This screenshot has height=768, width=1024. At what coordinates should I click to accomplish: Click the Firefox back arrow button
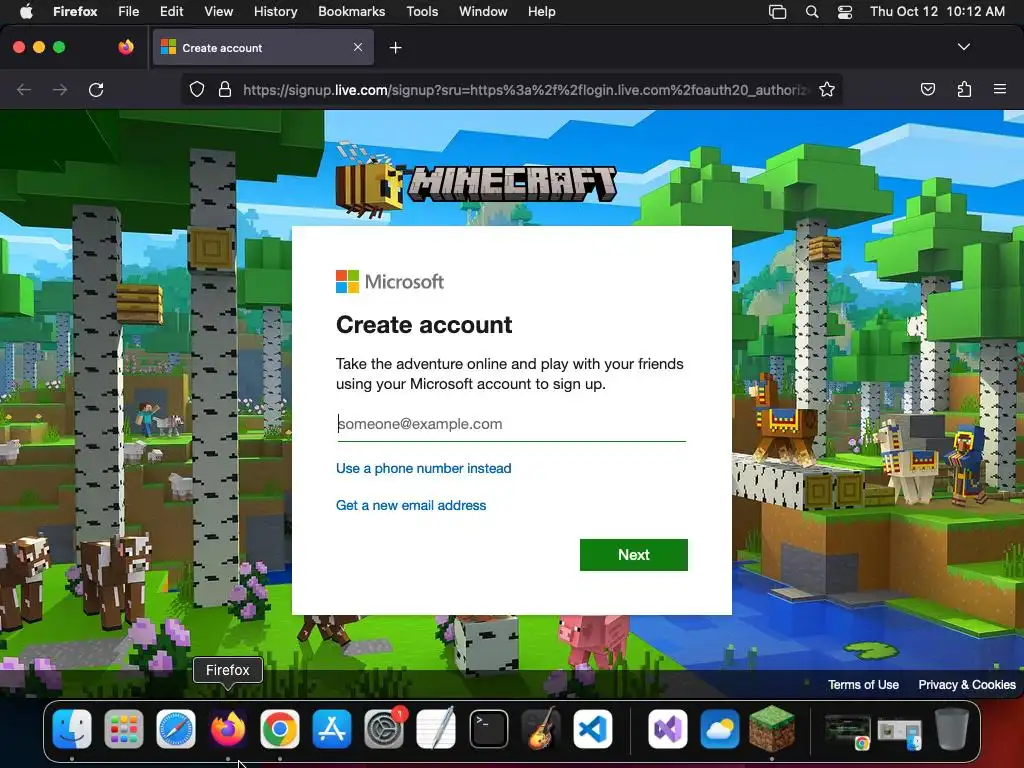tap(24, 89)
